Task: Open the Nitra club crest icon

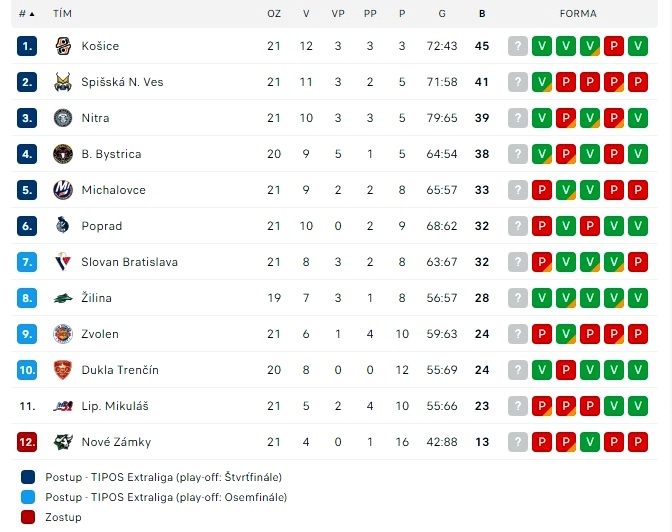Action: (63, 118)
